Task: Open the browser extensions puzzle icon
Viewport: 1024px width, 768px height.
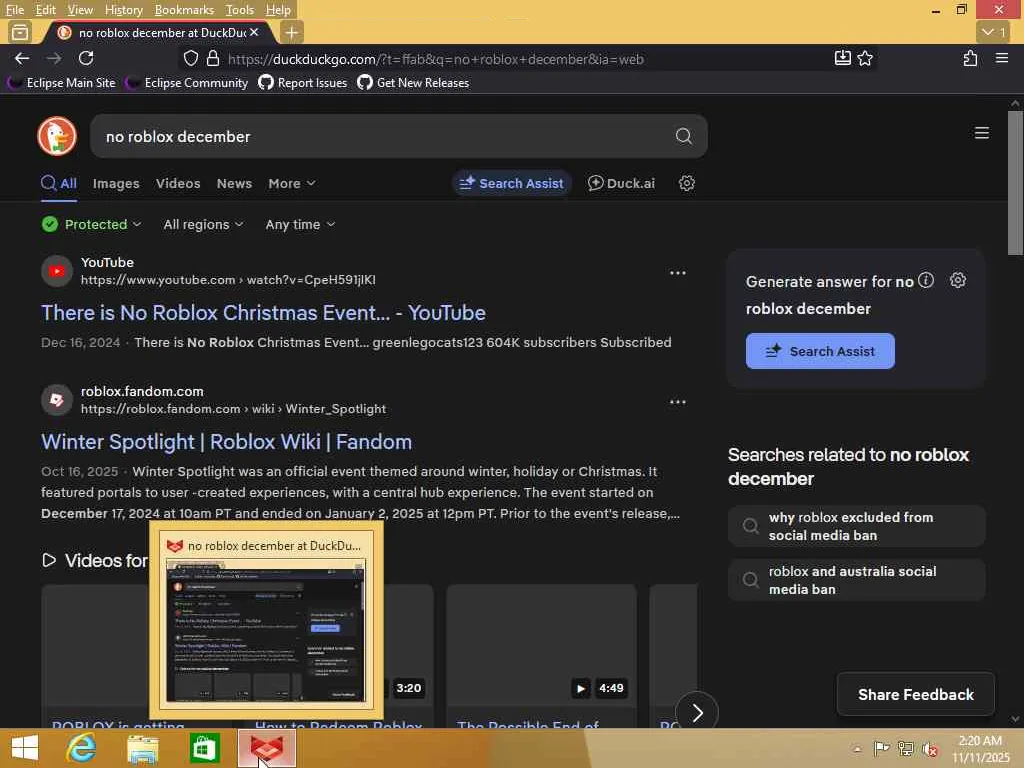Action: click(x=970, y=59)
